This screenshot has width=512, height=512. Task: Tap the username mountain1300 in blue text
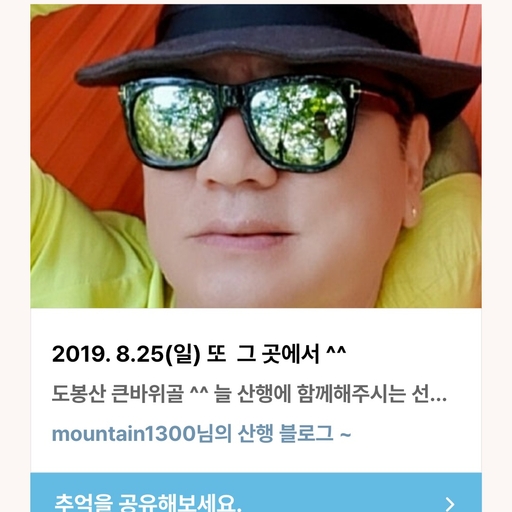tap(124, 434)
